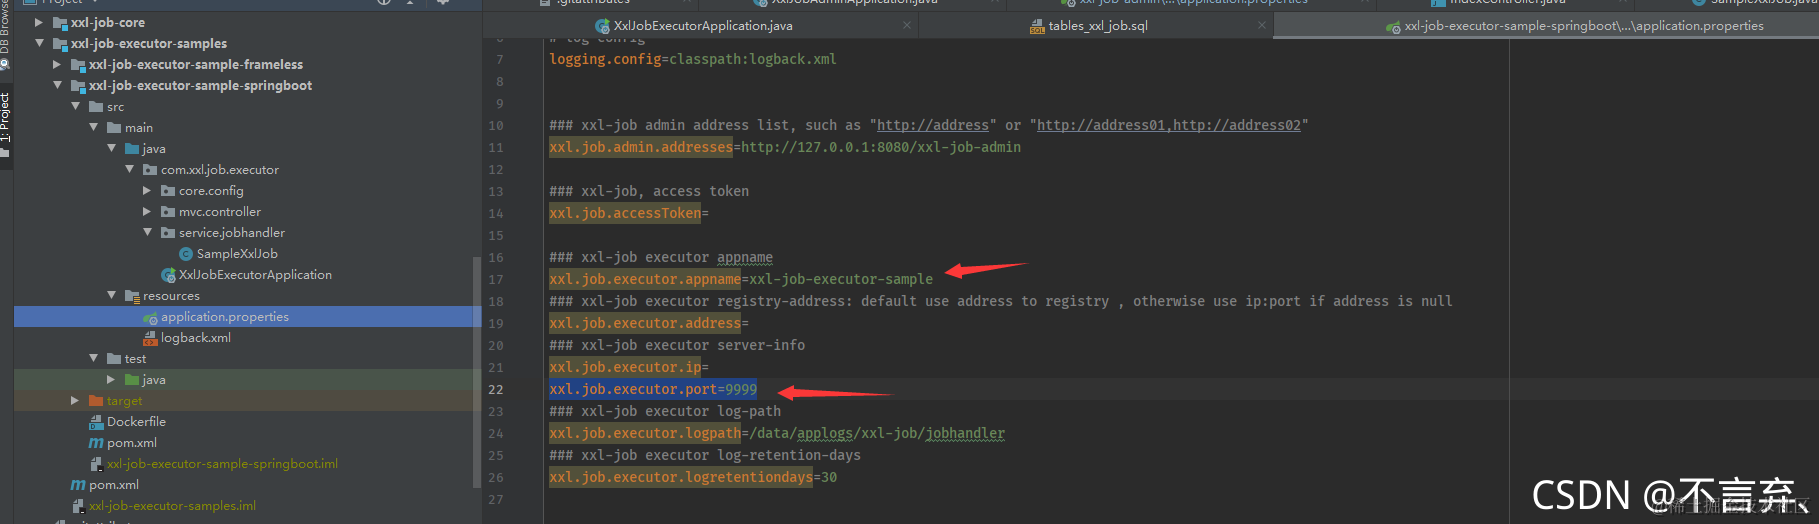Viewport: 1819px width, 524px height.
Task: Click the xxl-job-core module icon
Action: point(60,22)
